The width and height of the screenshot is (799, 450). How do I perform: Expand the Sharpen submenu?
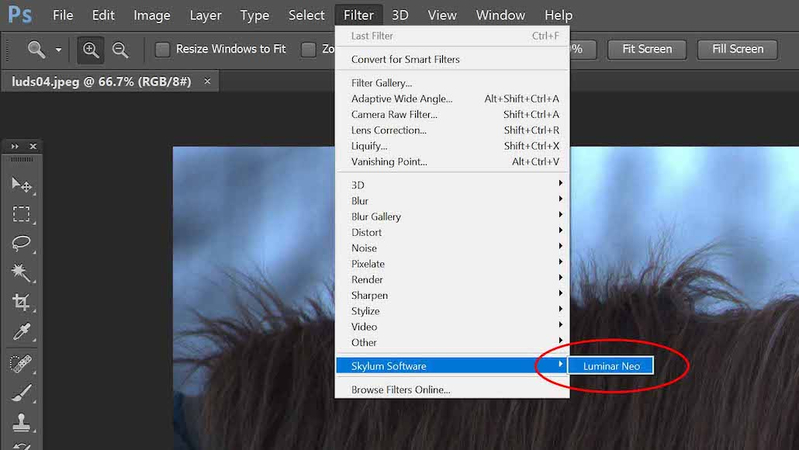pyautogui.click(x=452, y=296)
